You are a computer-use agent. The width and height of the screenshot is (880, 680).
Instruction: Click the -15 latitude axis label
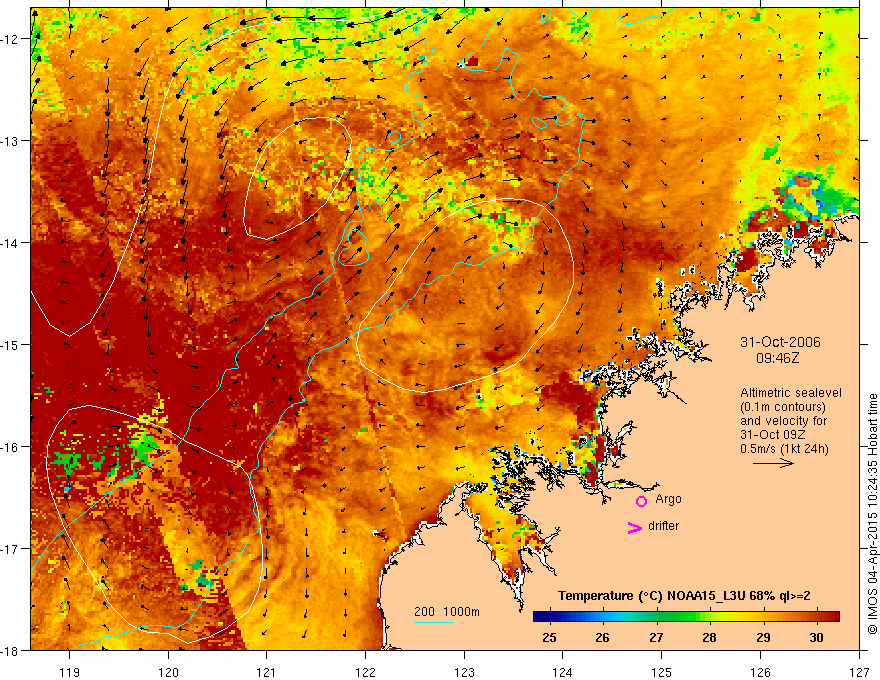pyautogui.click(x=9, y=344)
